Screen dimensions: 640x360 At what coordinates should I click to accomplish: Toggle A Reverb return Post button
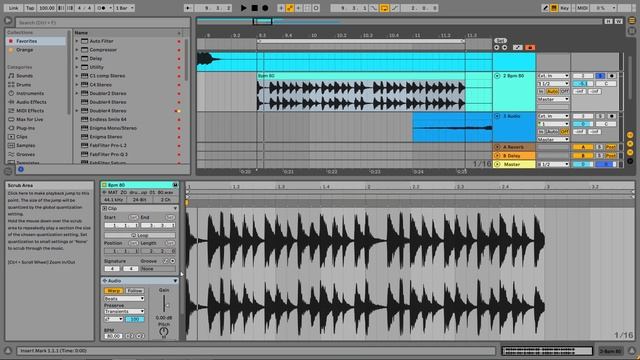point(611,147)
